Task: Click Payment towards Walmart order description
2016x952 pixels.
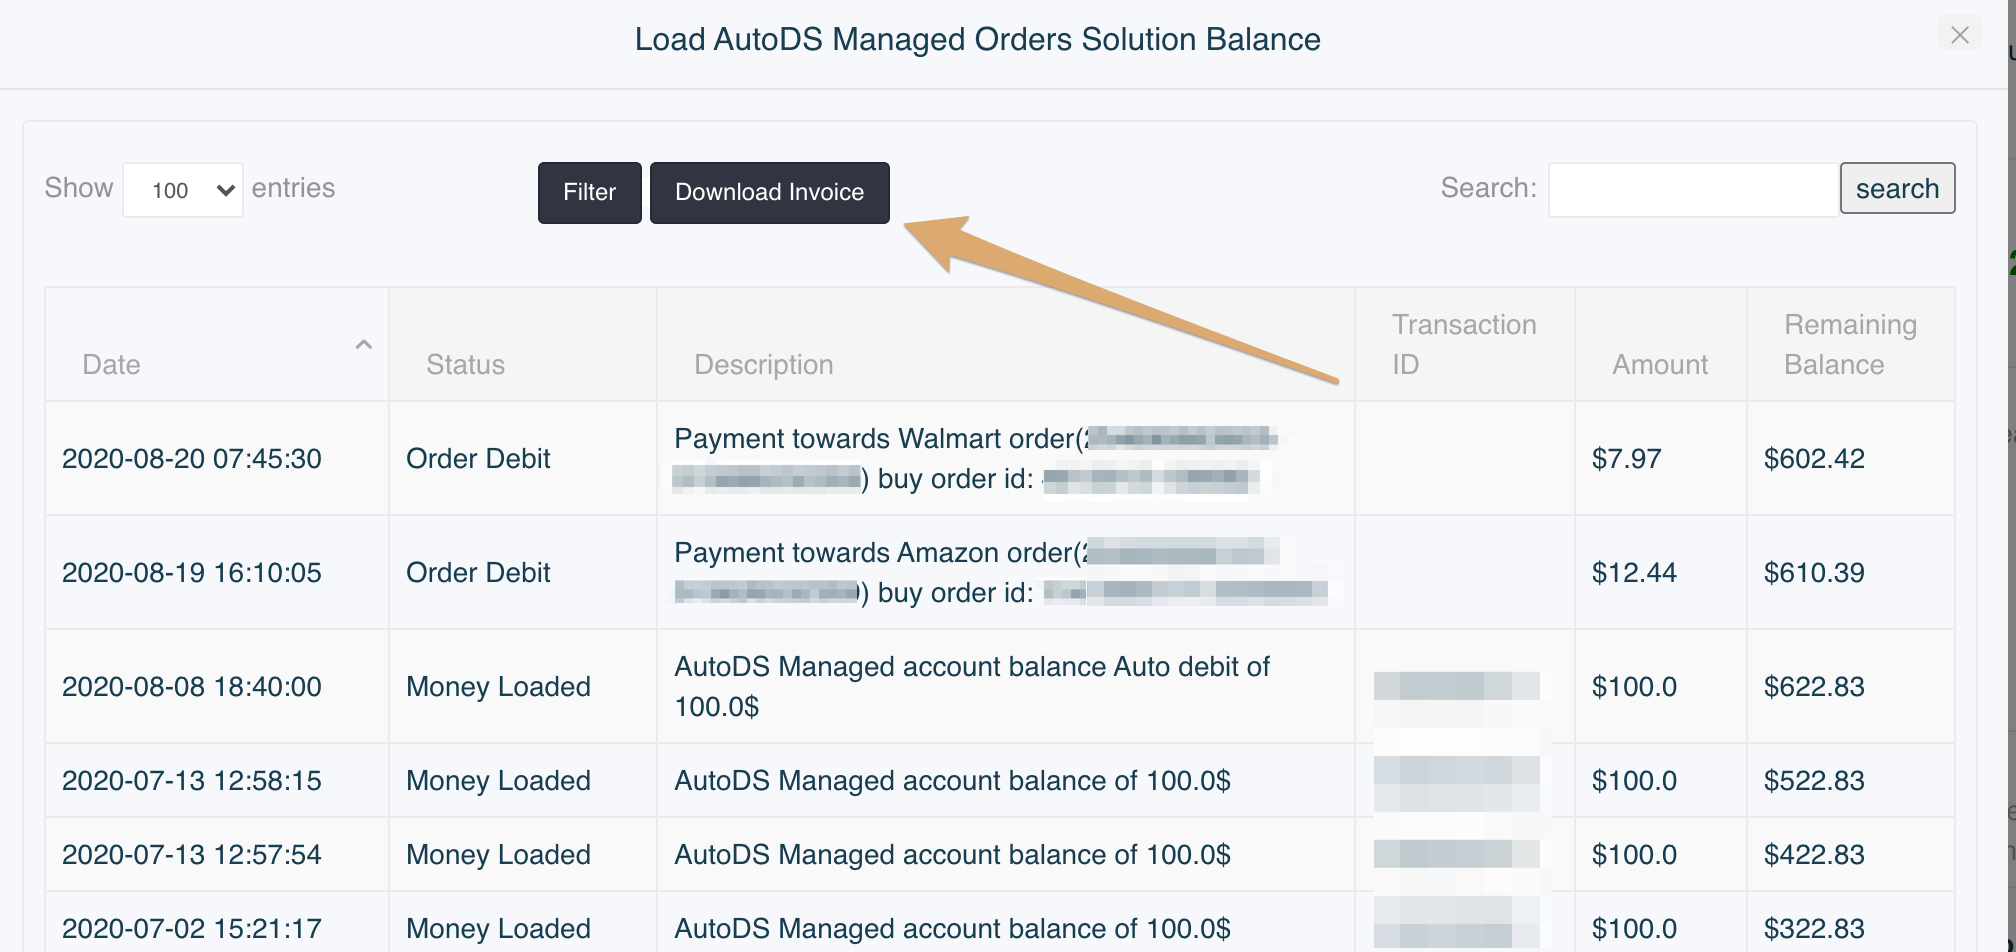Action: 975,459
